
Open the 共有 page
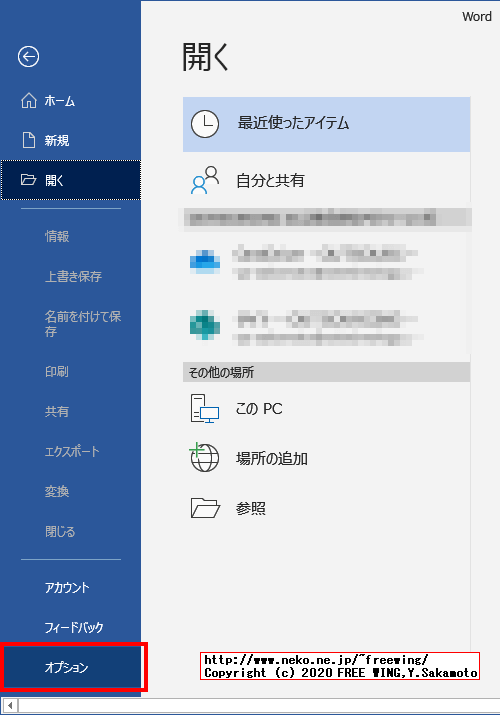[70, 411]
